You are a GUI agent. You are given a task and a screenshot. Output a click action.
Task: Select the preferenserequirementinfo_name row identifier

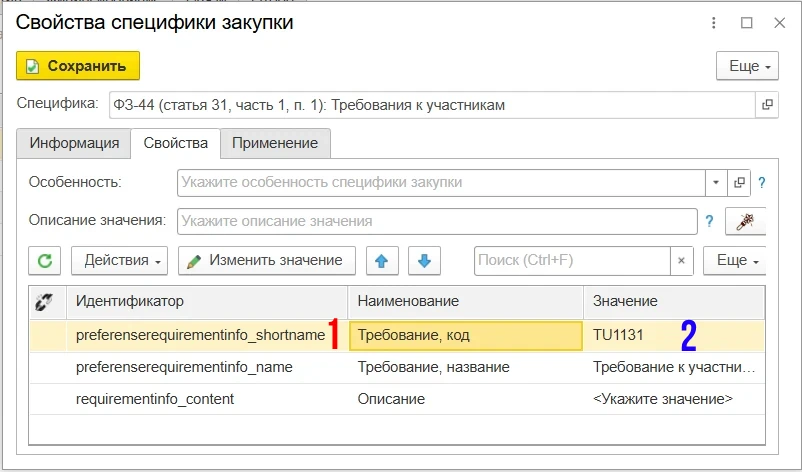(207, 367)
